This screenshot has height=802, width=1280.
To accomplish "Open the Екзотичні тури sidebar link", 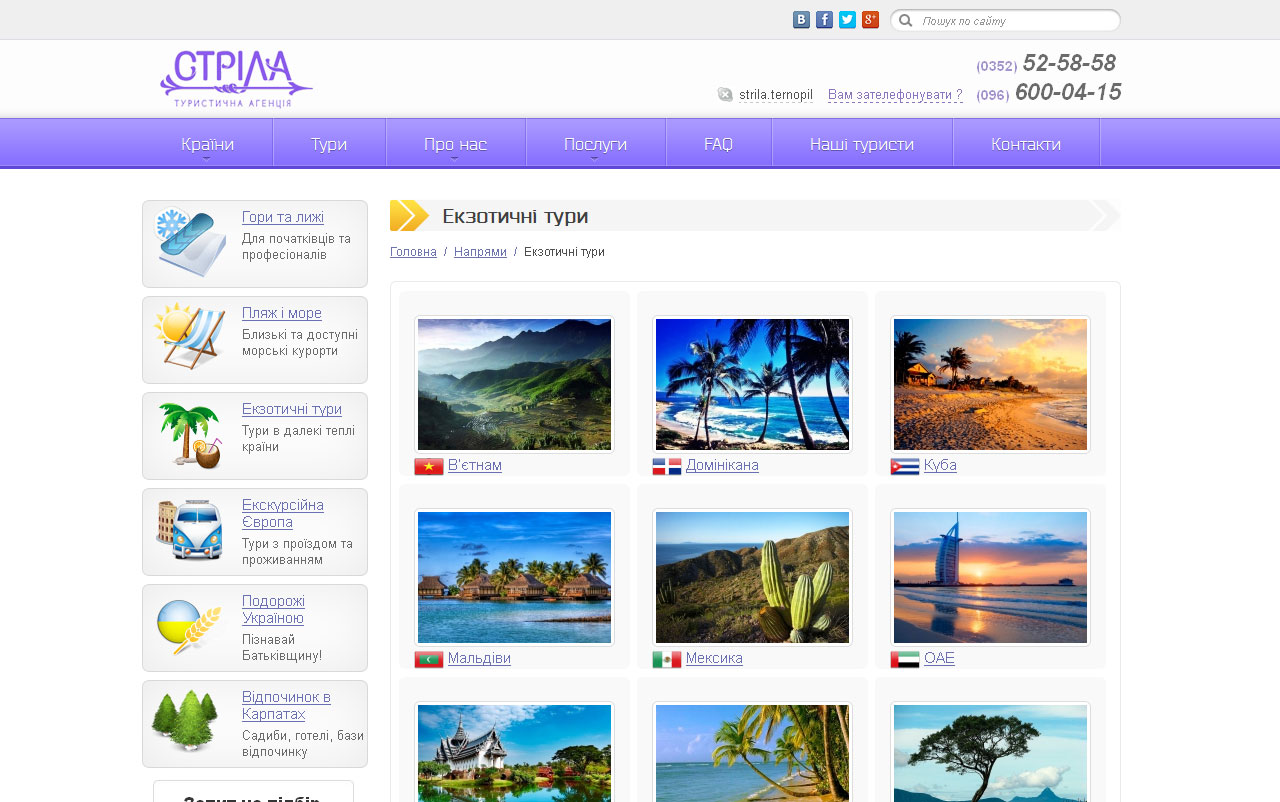I will pyautogui.click(x=292, y=409).
